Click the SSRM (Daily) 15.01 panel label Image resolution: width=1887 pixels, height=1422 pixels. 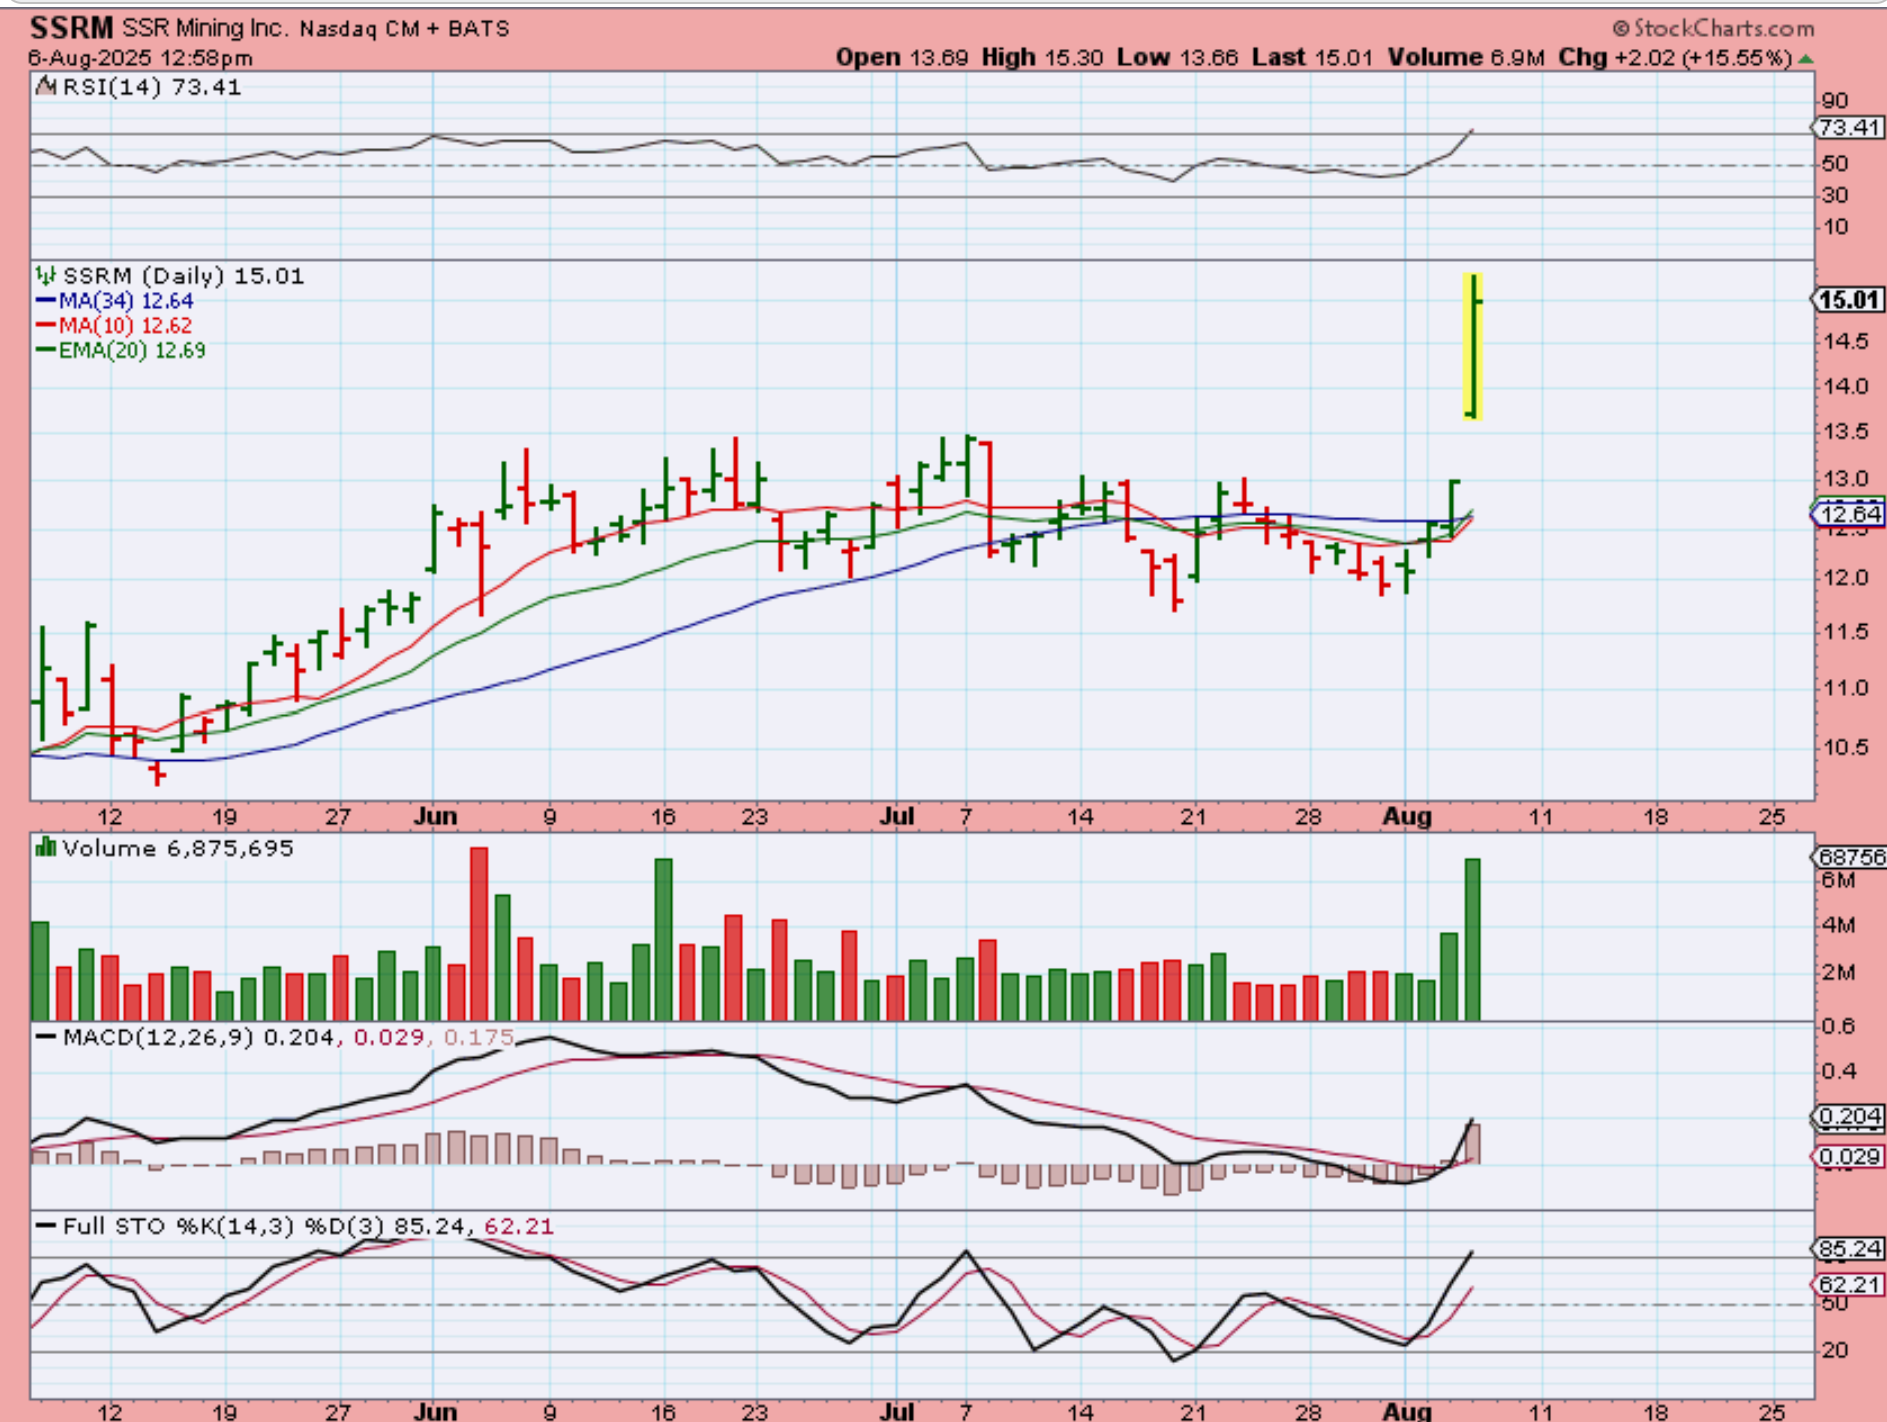183,276
